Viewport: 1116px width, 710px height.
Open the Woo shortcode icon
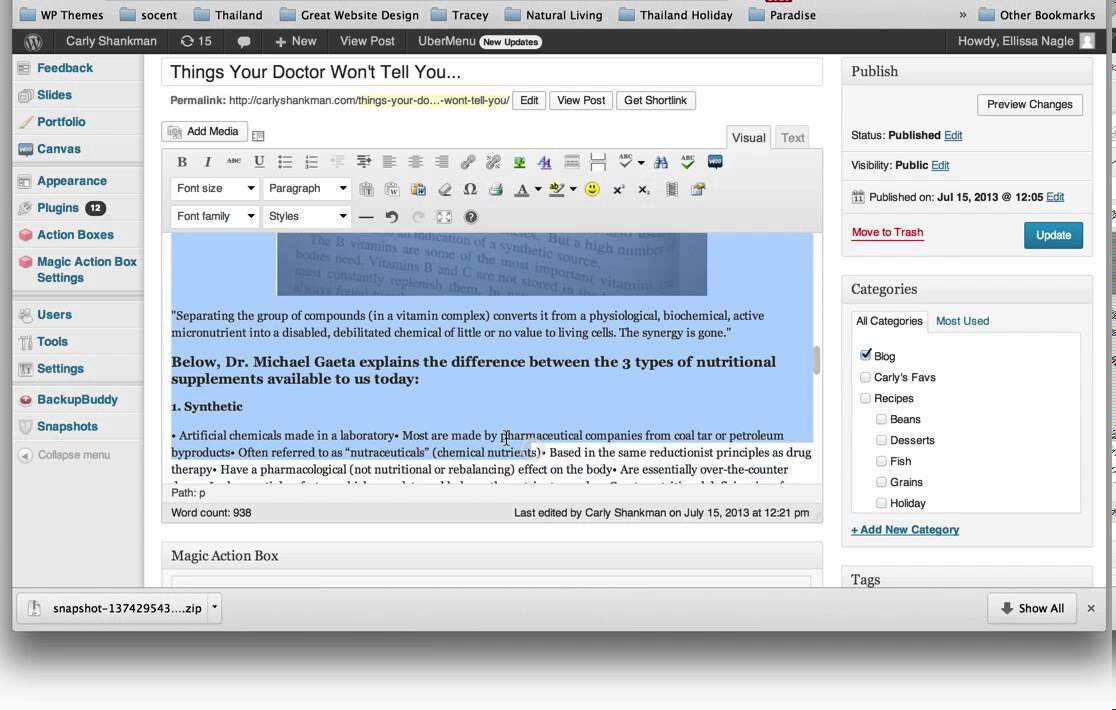(x=715, y=162)
